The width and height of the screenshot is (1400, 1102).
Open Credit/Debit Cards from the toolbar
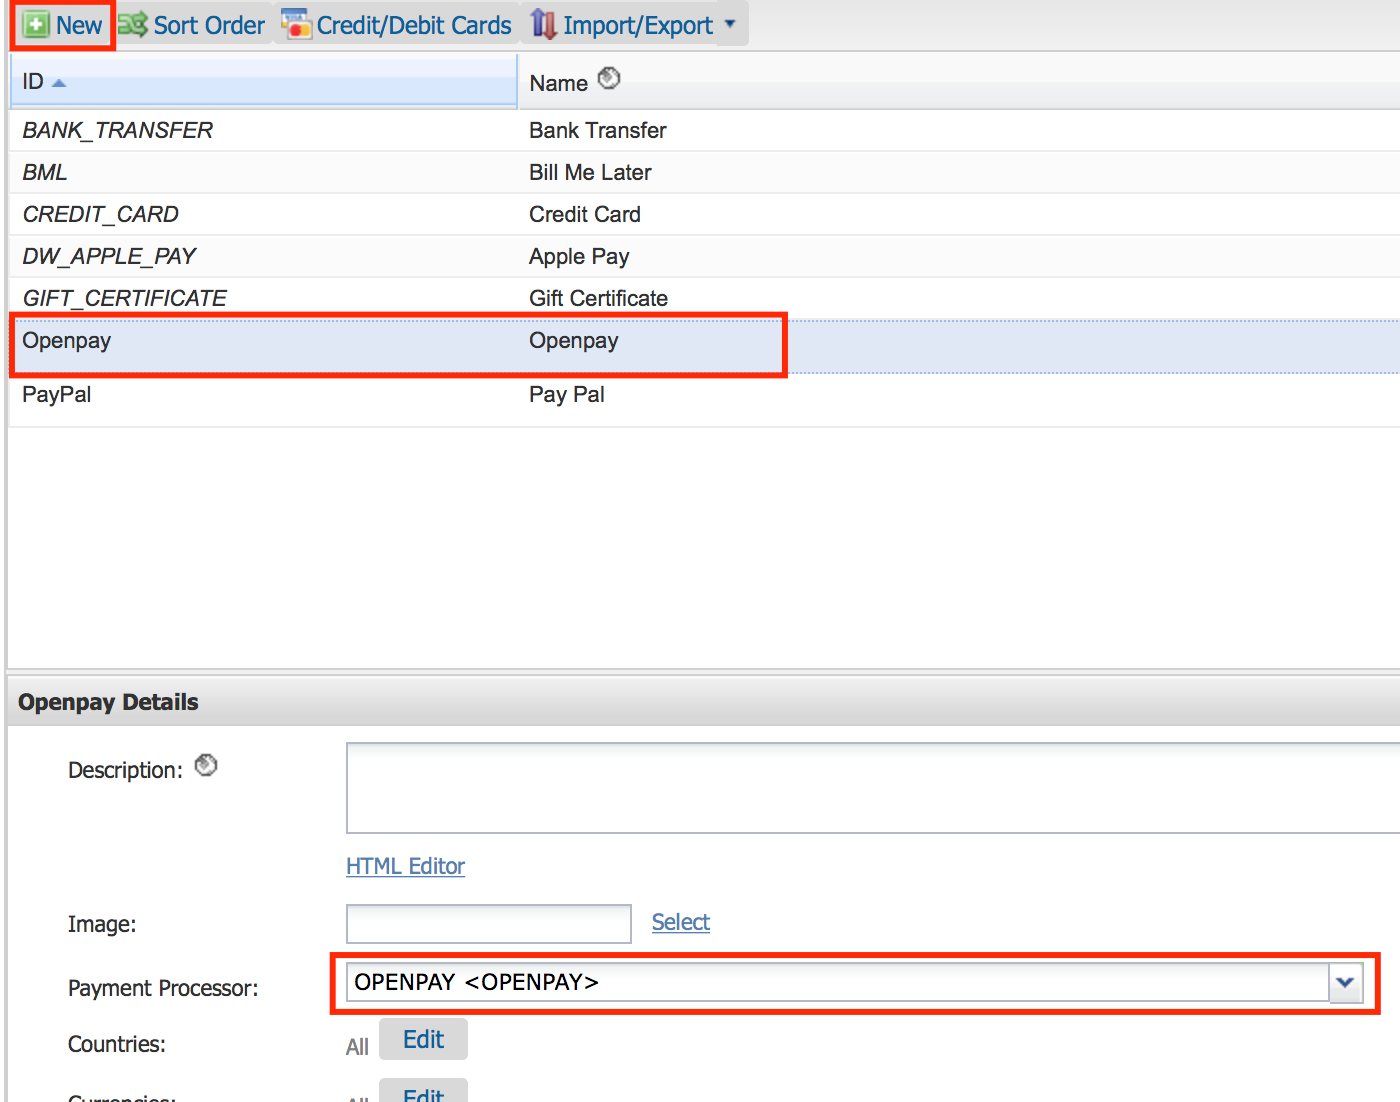click(413, 26)
